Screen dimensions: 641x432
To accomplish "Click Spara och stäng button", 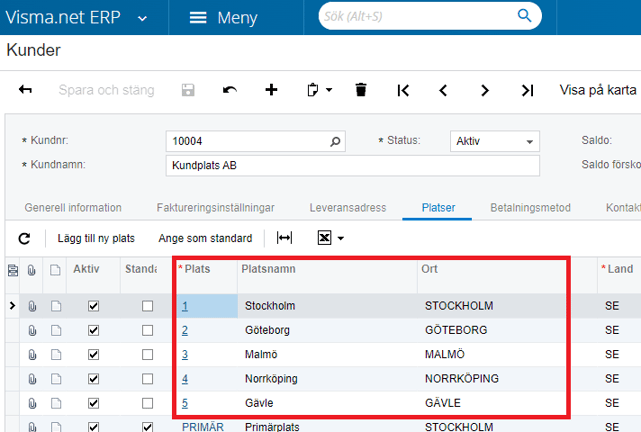I will pos(106,90).
